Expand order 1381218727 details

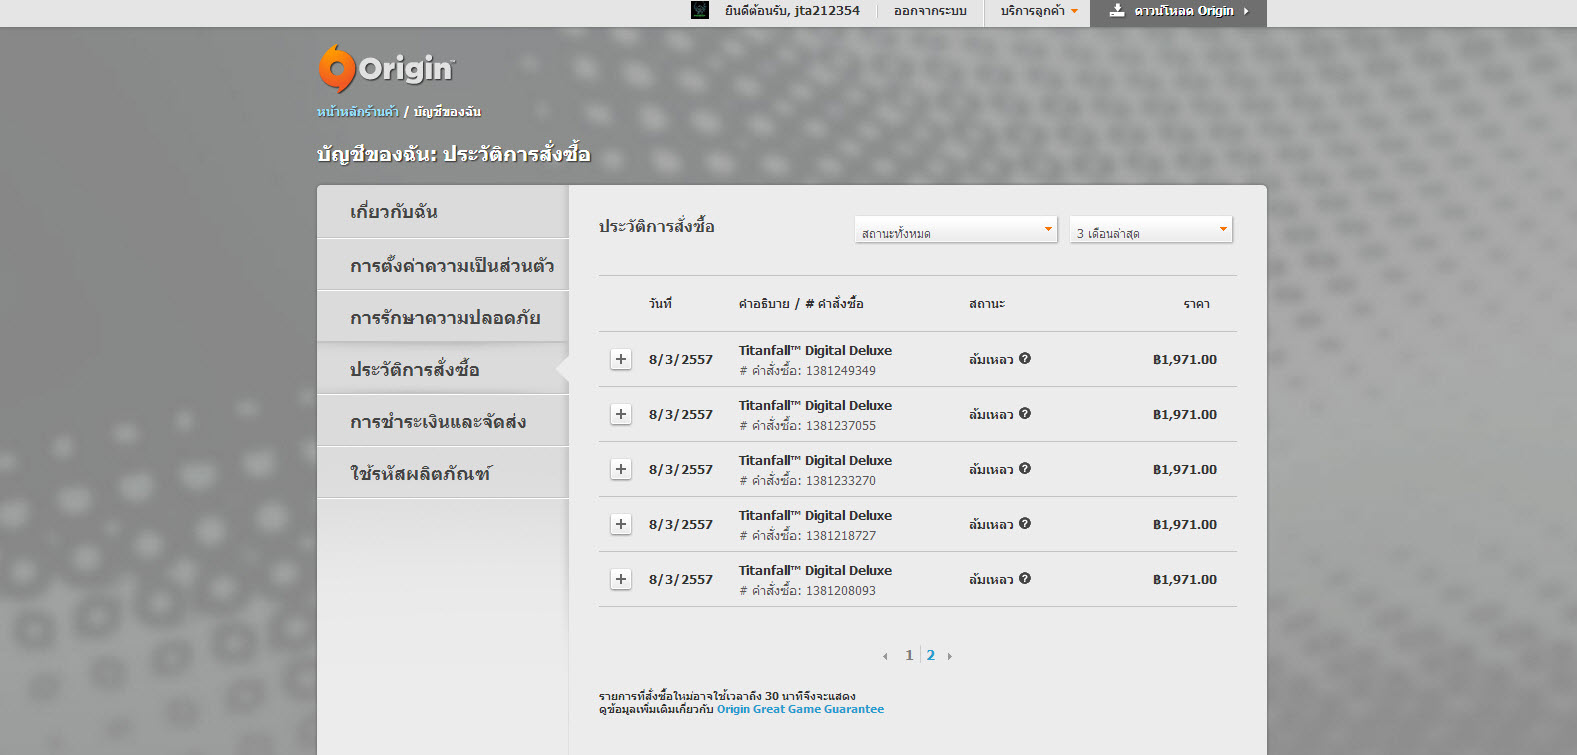coord(621,524)
